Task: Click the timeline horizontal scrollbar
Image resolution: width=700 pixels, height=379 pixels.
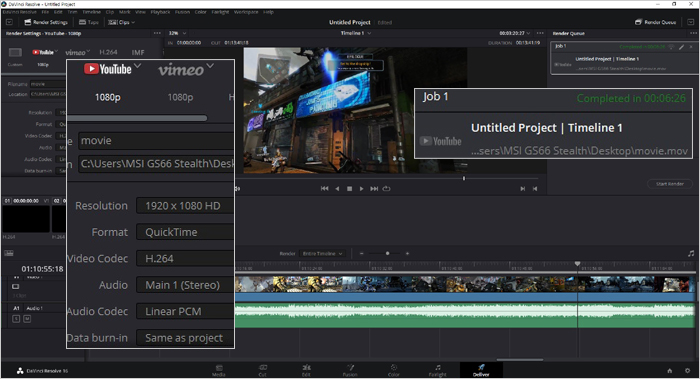Action: tap(520, 359)
